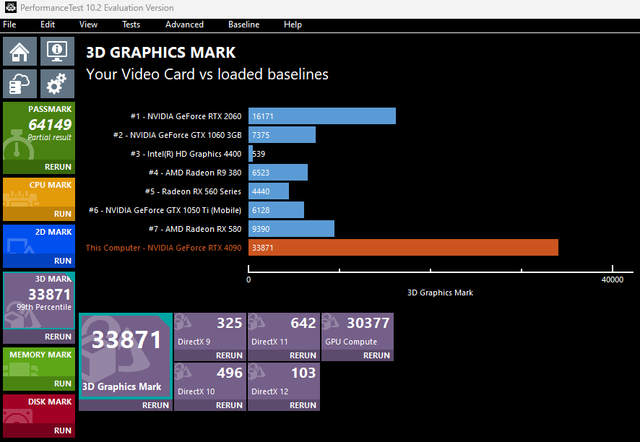Image resolution: width=640 pixels, height=442 pixels.
Task: Select '#7 - AMD Radeon RX 580' label
Action: tap(195, 229)
